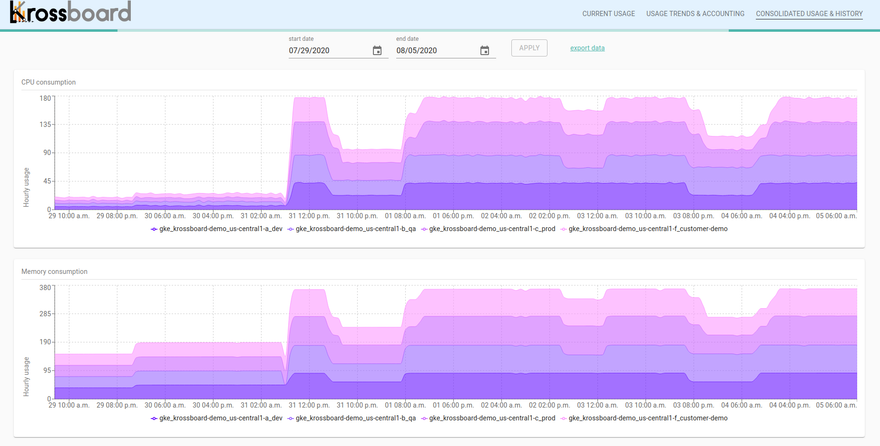This screenshot has height=446, width=880.
Task: Toggle us-central1-c_prod series in Memory legend
Action: pyautogui.click(x=489, y=418)
